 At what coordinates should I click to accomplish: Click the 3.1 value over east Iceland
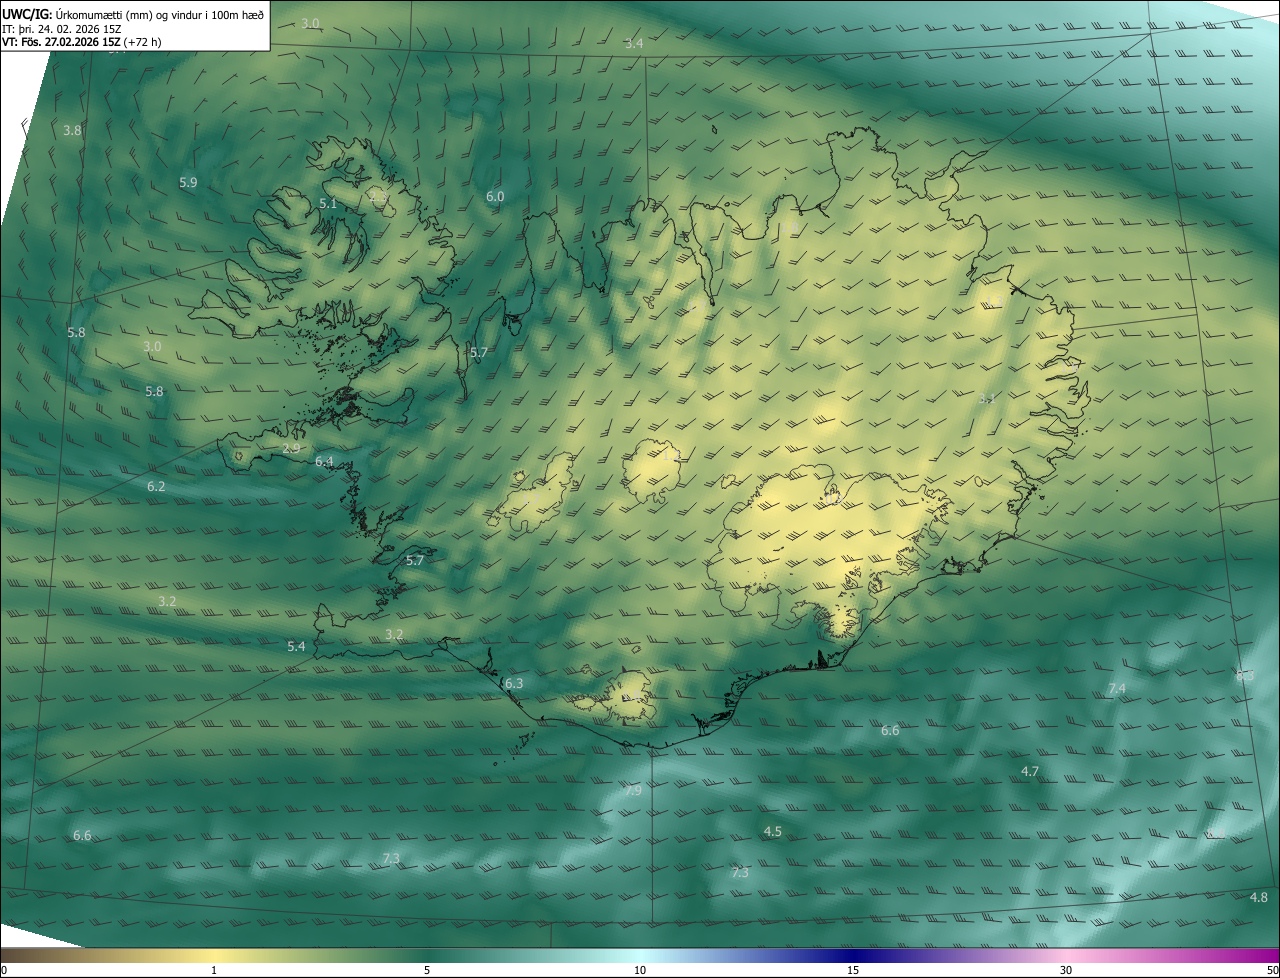click(987, 398)
